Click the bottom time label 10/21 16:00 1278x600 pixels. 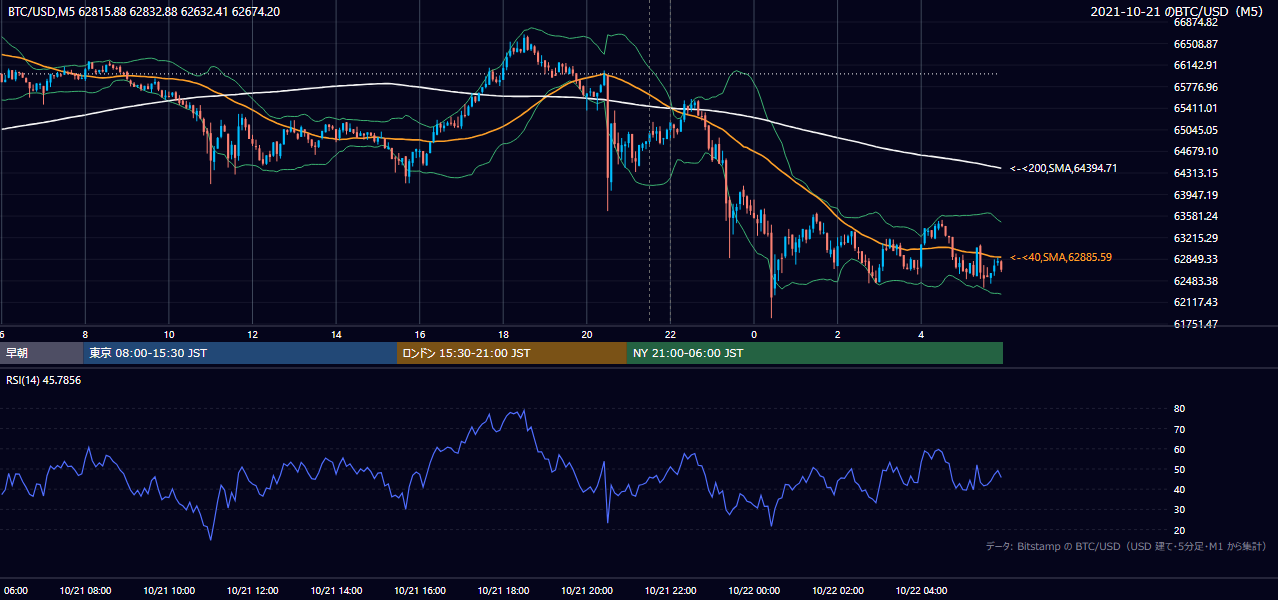pyautogui.click(x=420, y=591)
